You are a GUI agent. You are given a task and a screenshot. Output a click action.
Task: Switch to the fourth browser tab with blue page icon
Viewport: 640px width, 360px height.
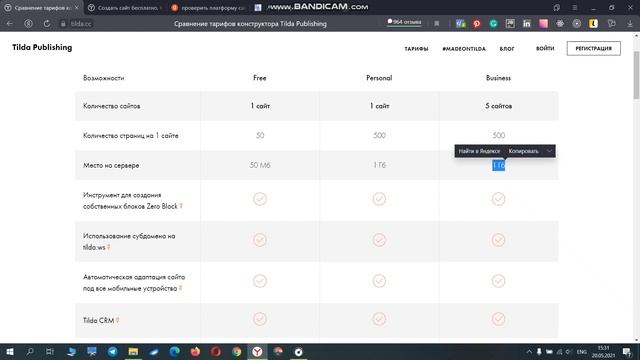[x=258, y=8]
